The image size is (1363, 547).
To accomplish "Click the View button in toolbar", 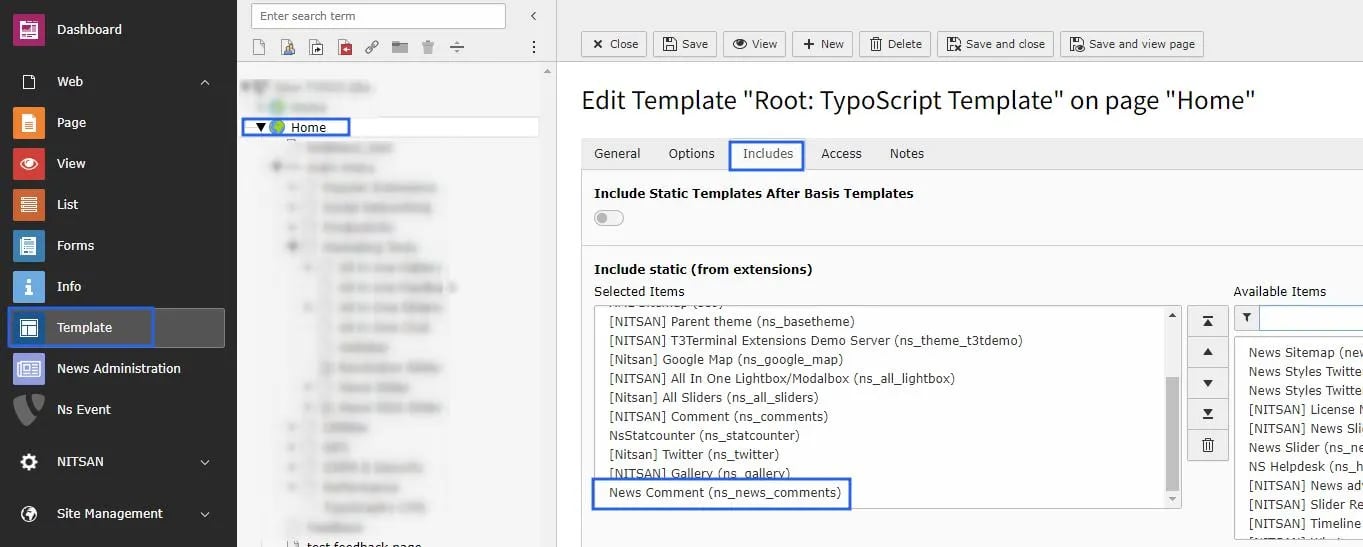I will click(x=755, y=44).
